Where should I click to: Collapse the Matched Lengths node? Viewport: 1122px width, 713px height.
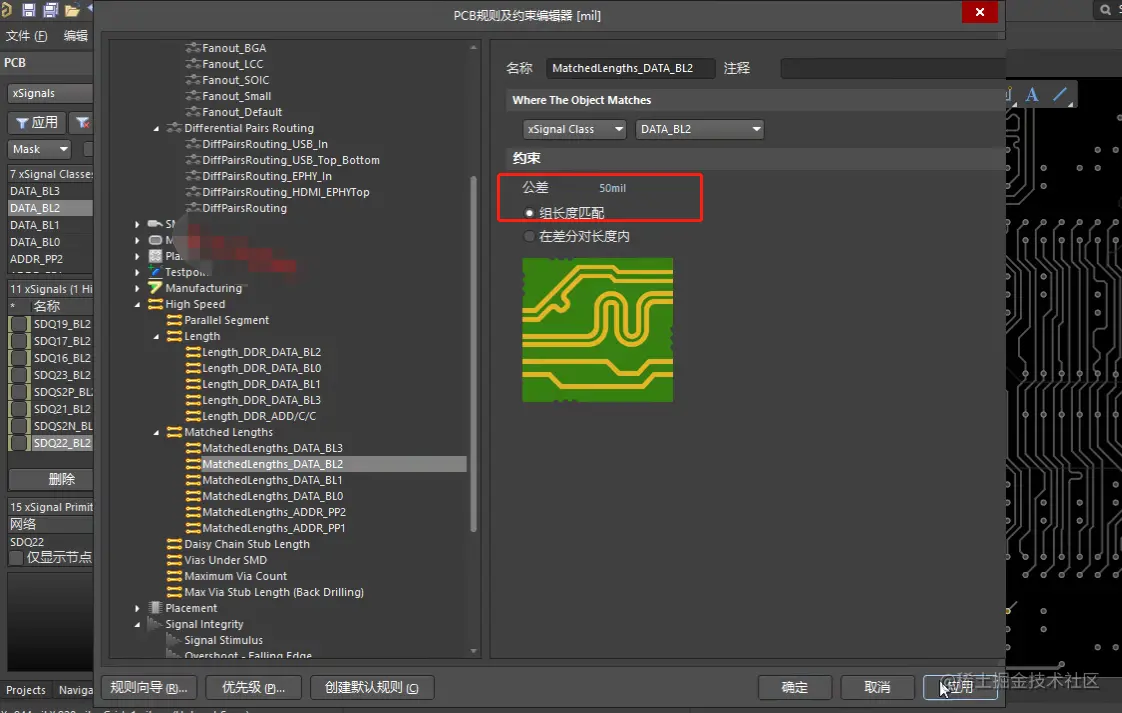[156, 432]
